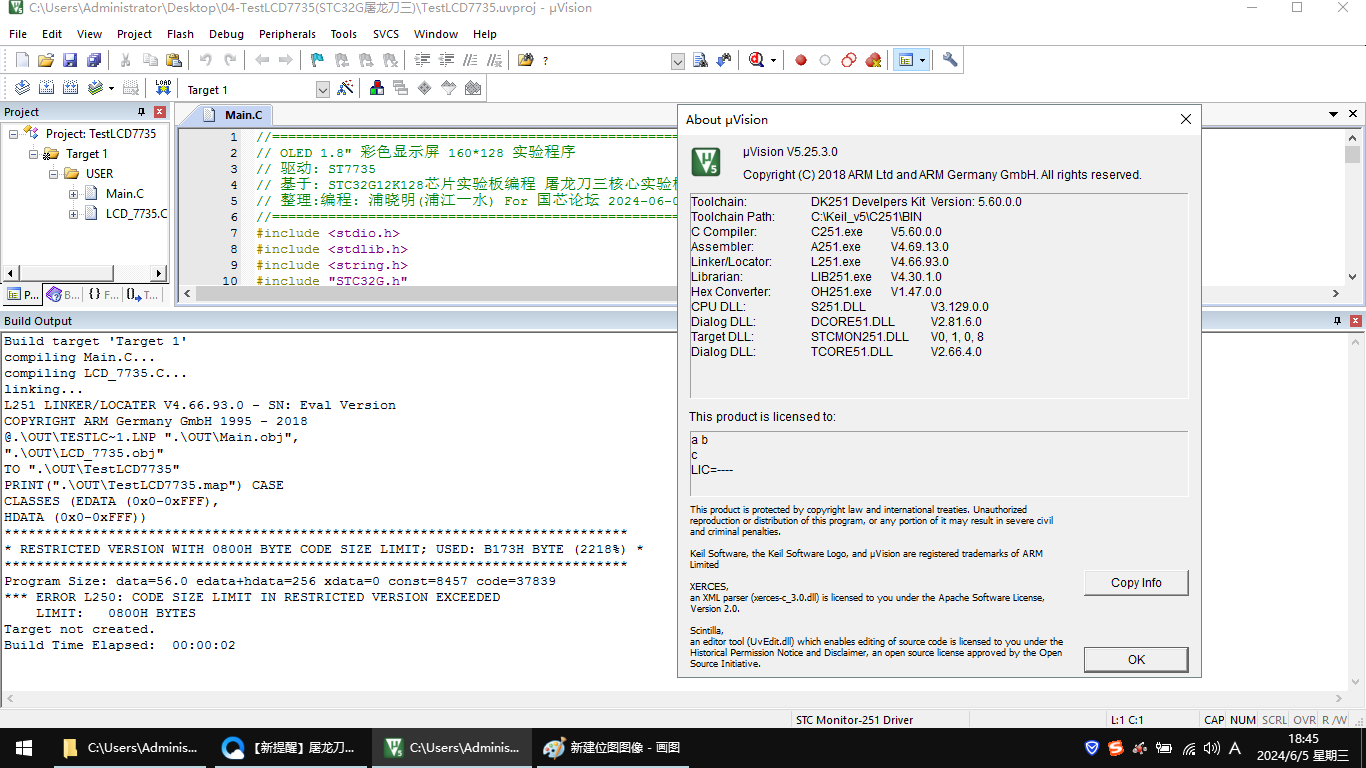Open the SVCS menu
Screen dimensions: 1366x768
386,34
